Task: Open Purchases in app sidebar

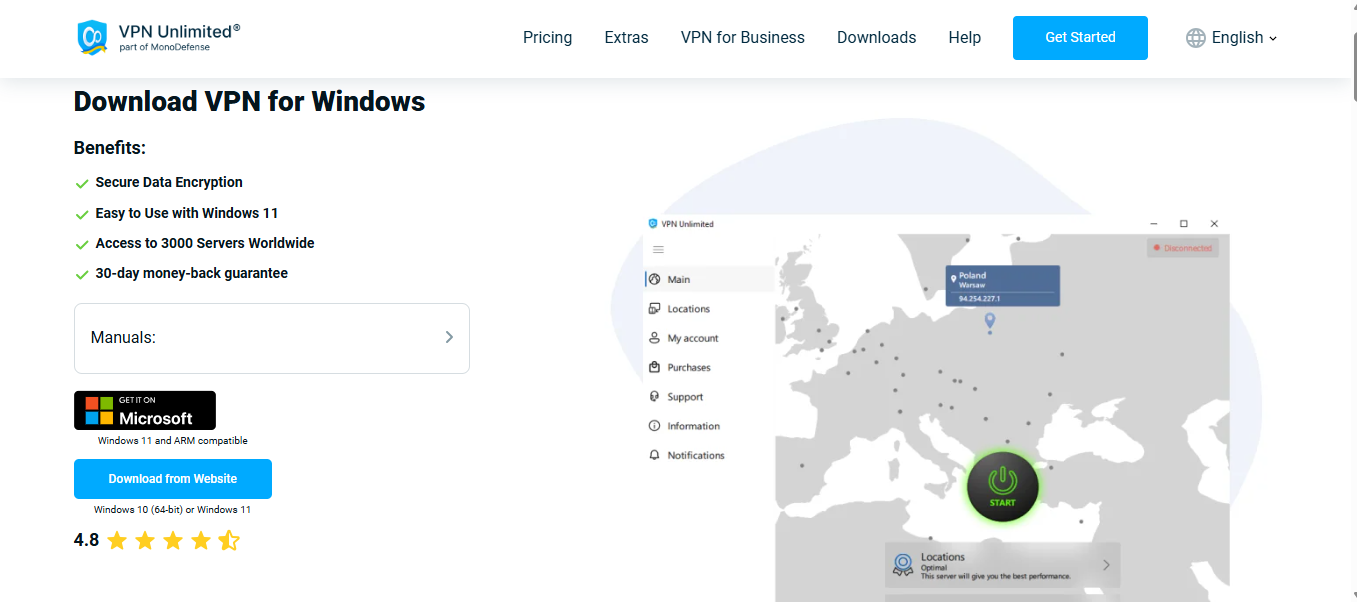Action: [688, 367]
